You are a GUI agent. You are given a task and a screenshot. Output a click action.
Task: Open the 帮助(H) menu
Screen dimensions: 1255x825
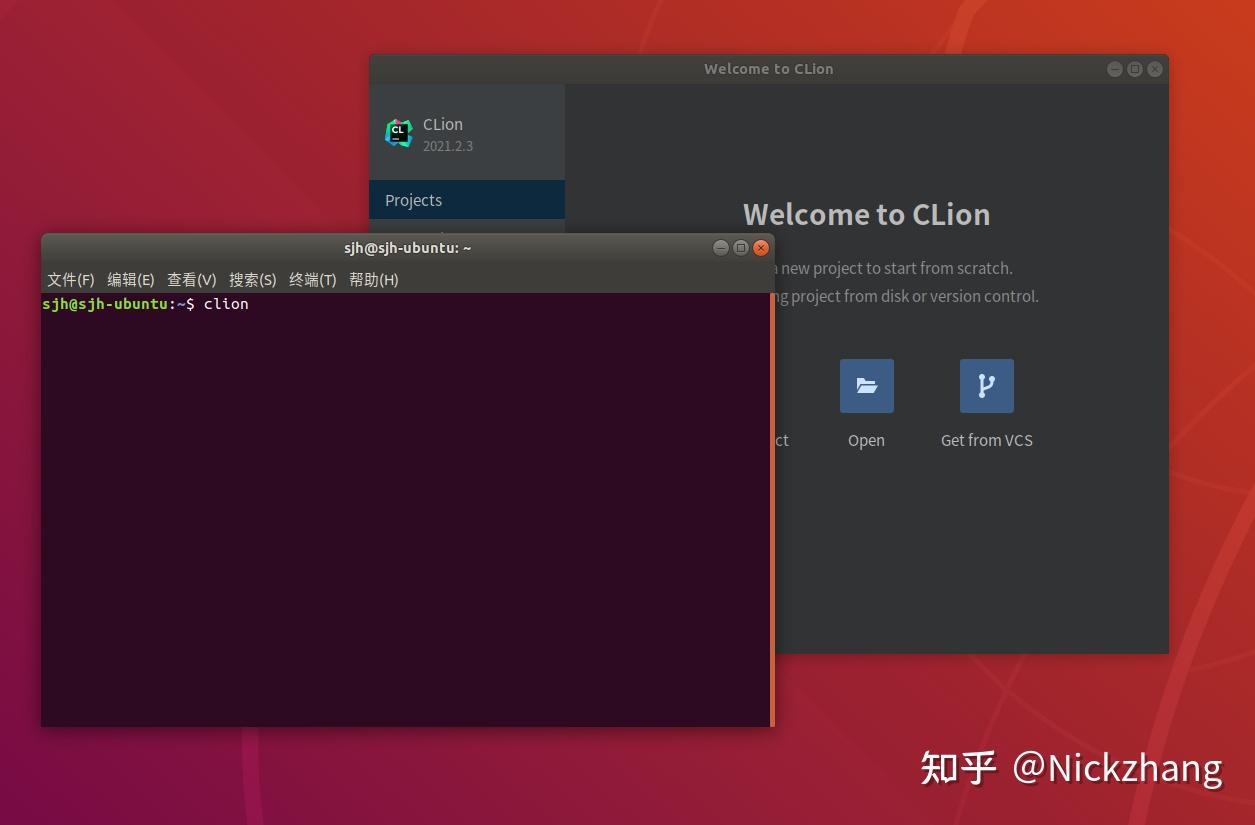(373, 280)
